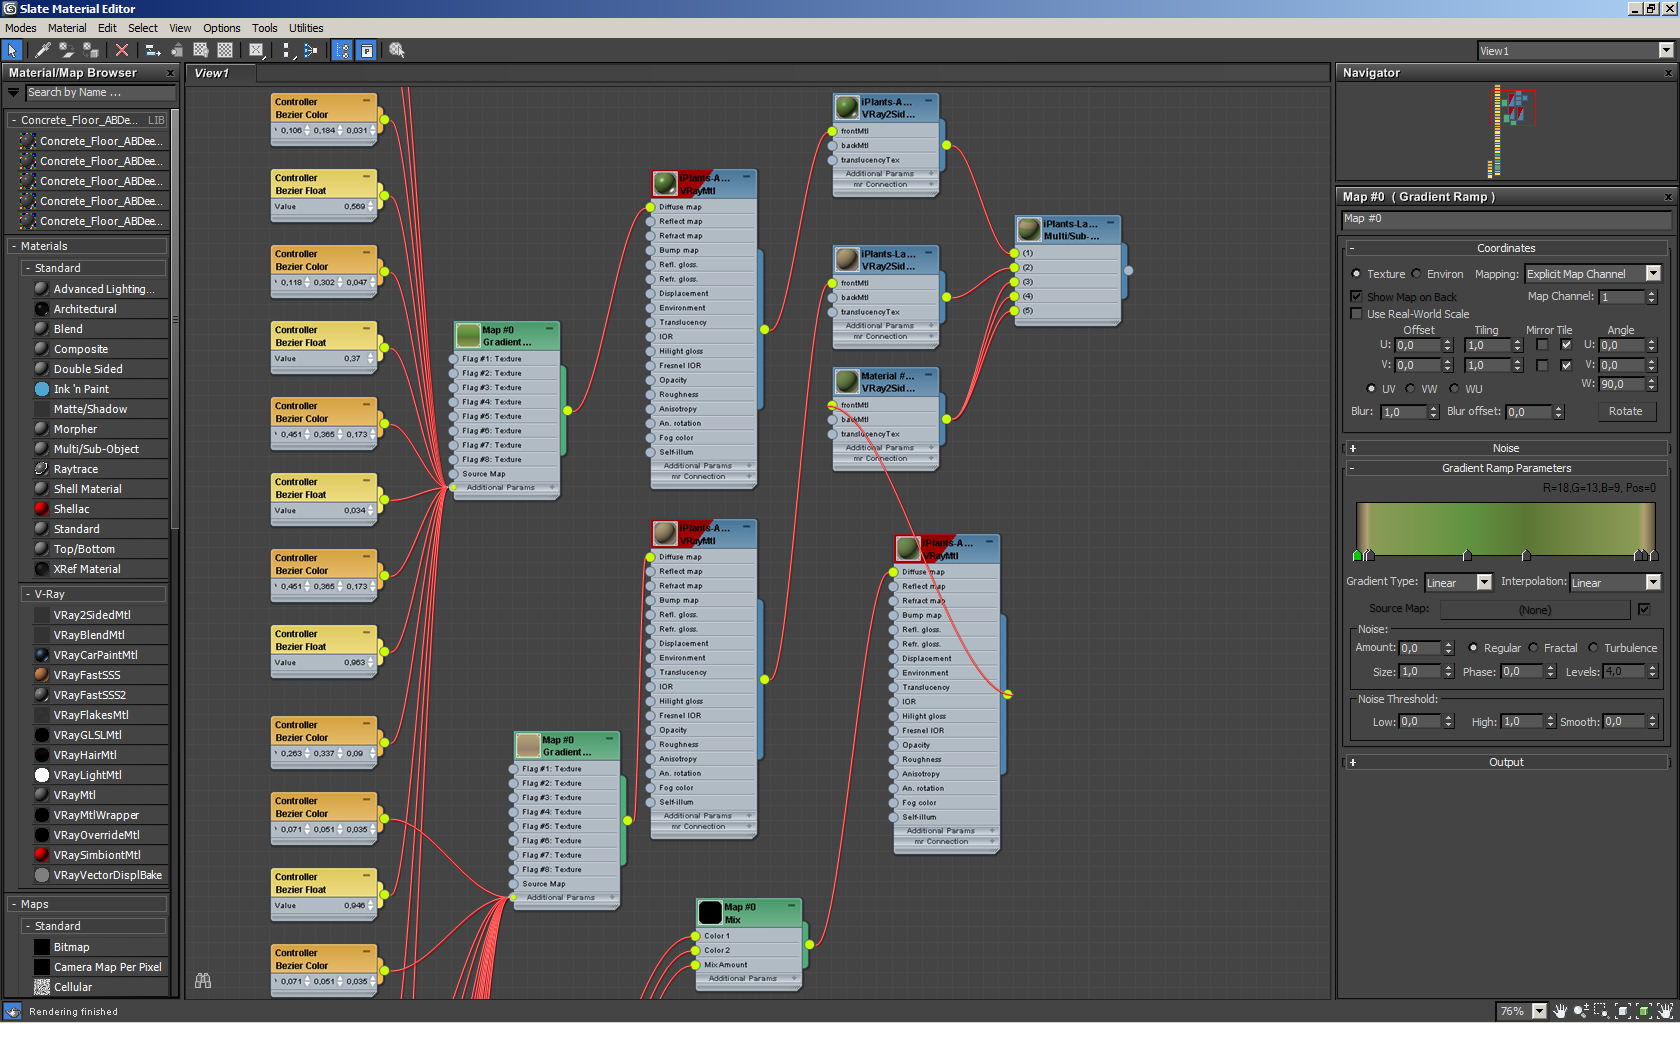Open the Material menu
This screenshot has height=1050, width=1680.
click(x=67, y=28)
